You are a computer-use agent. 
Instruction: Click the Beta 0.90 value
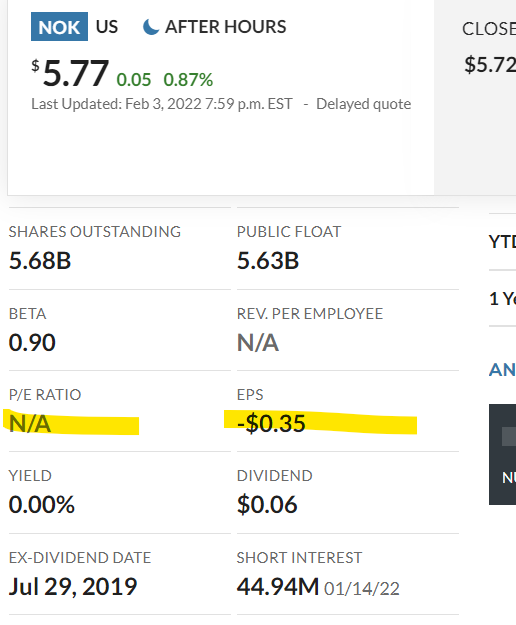[32, 343]
